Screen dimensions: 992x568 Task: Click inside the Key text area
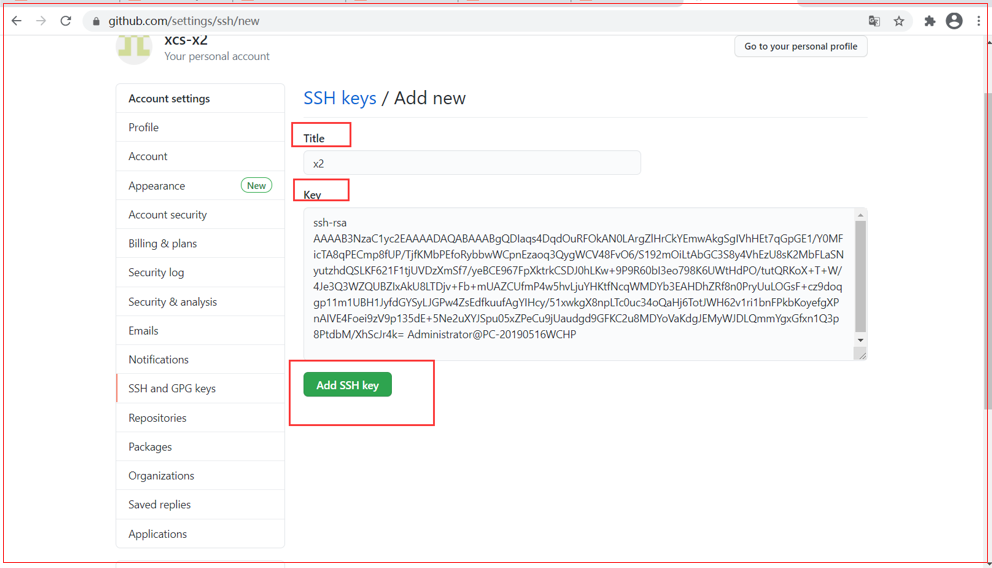click(578, 284)
